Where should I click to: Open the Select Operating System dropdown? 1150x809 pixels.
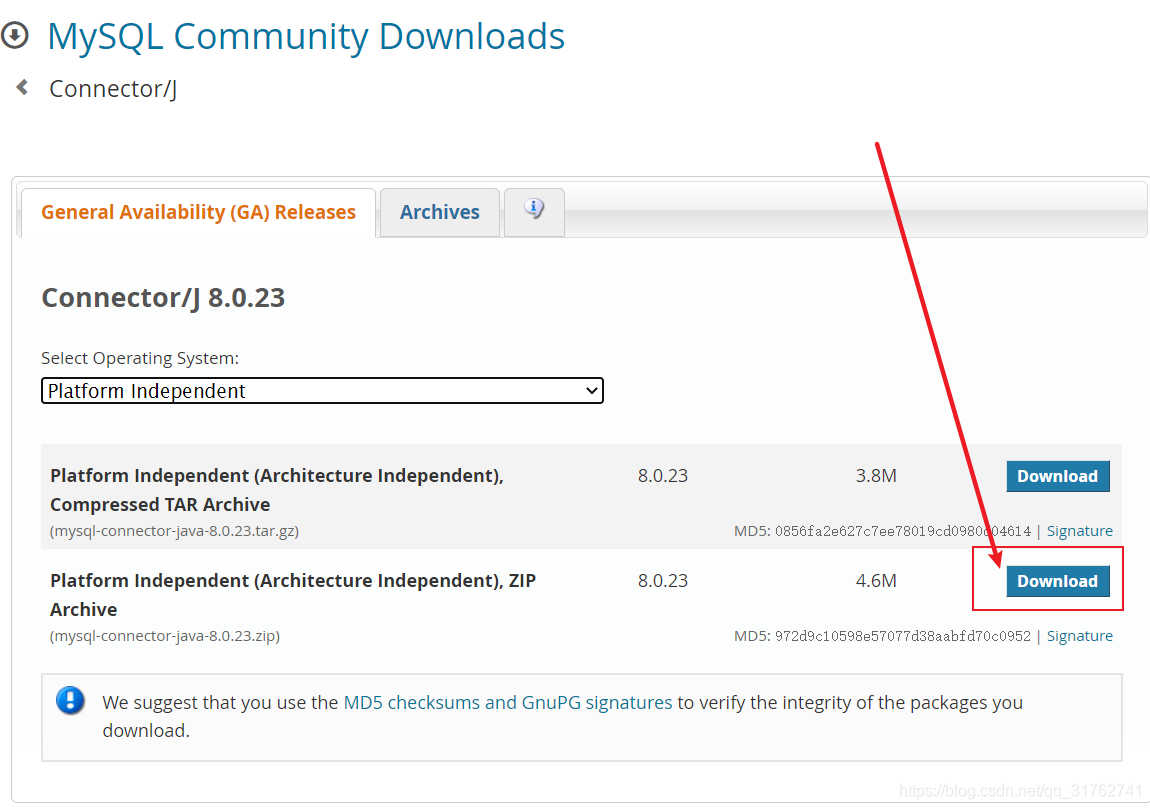click(x=322, y=391)
